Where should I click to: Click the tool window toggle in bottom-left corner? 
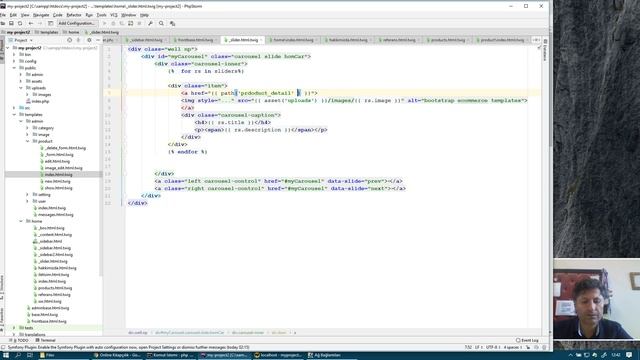tap(3, 347)
